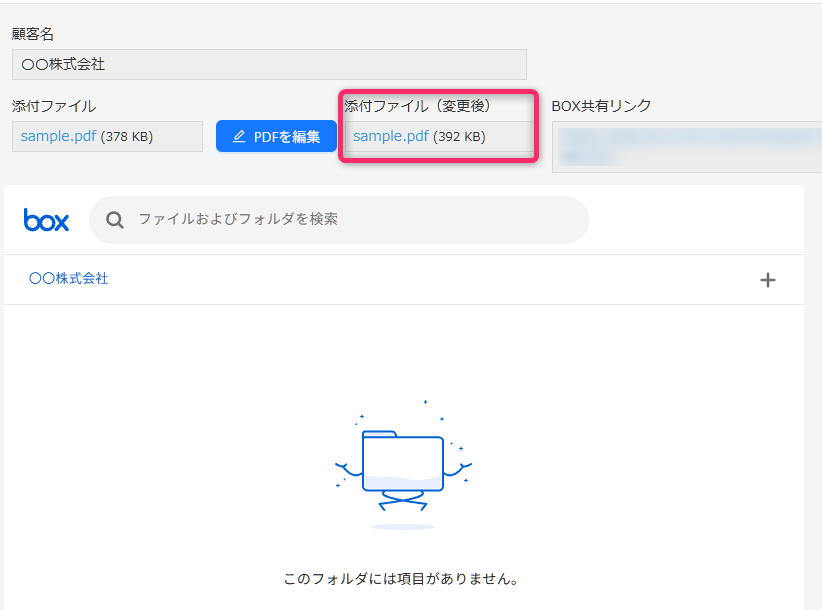Click the 378 KB file size text
This screenshot has width=822, height=610.
127,137
